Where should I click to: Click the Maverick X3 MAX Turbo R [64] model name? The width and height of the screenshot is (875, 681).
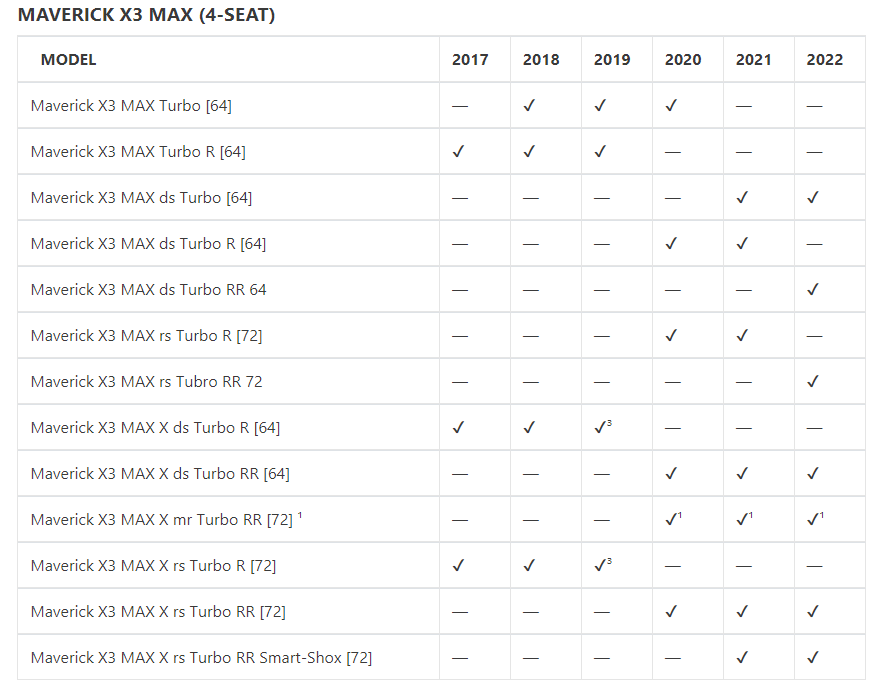[x=138, y=151]
